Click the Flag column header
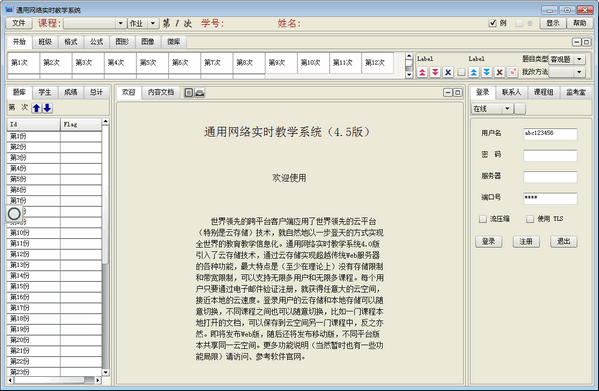The image size is (599, 391). click(81, 124)
